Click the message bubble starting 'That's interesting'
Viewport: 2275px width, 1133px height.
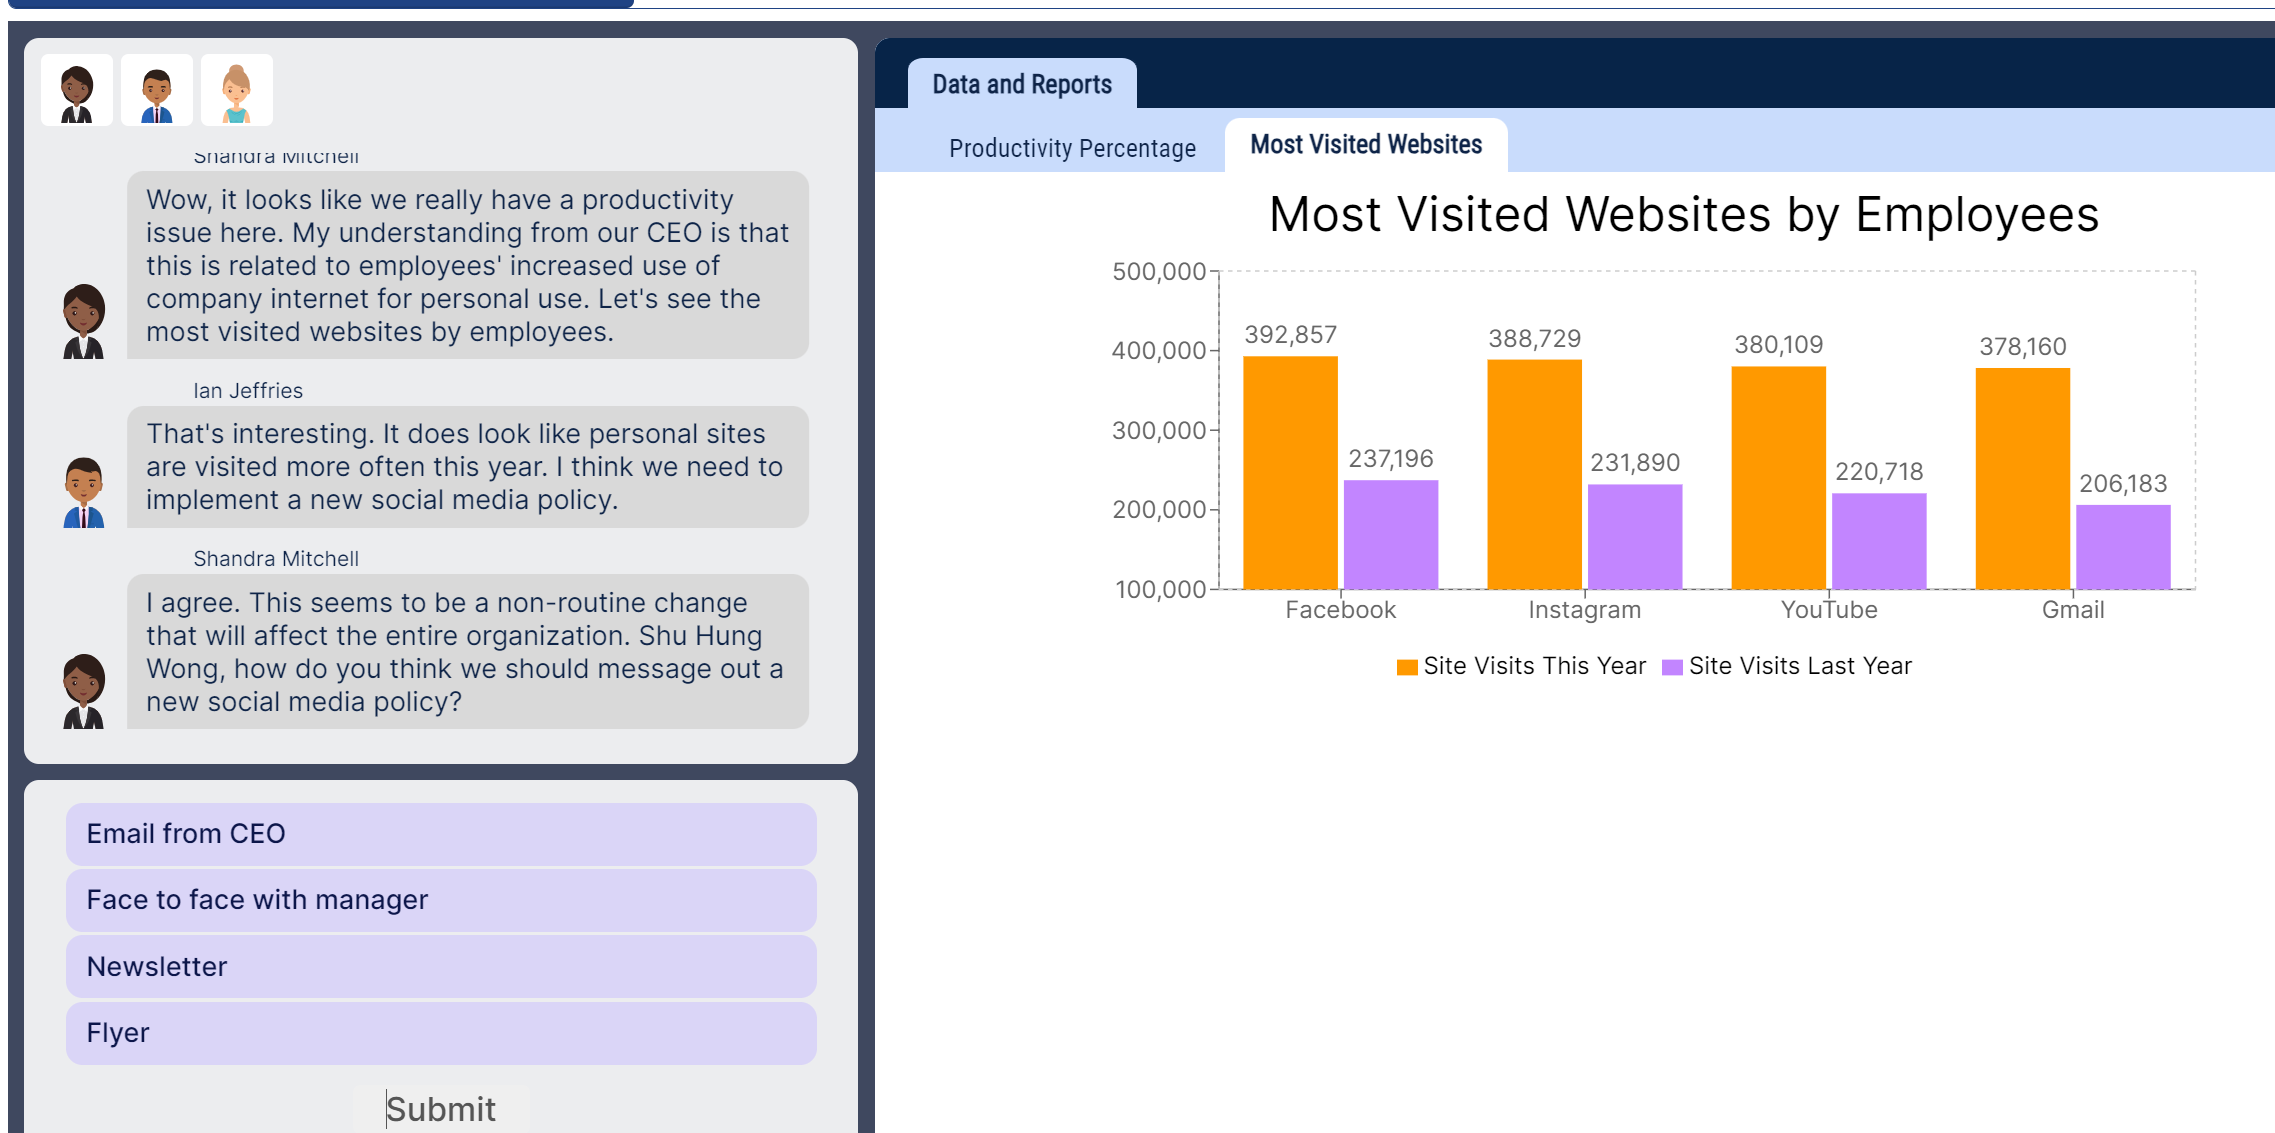pos(468,467)
